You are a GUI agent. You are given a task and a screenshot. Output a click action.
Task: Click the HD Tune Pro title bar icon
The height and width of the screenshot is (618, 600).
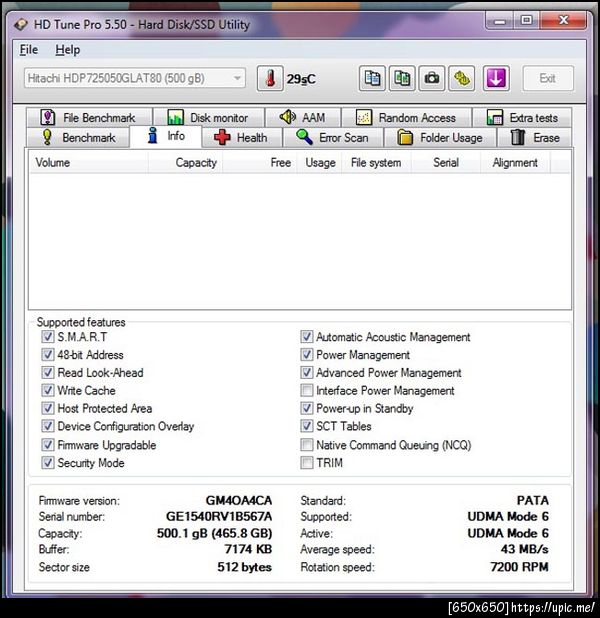20,24
